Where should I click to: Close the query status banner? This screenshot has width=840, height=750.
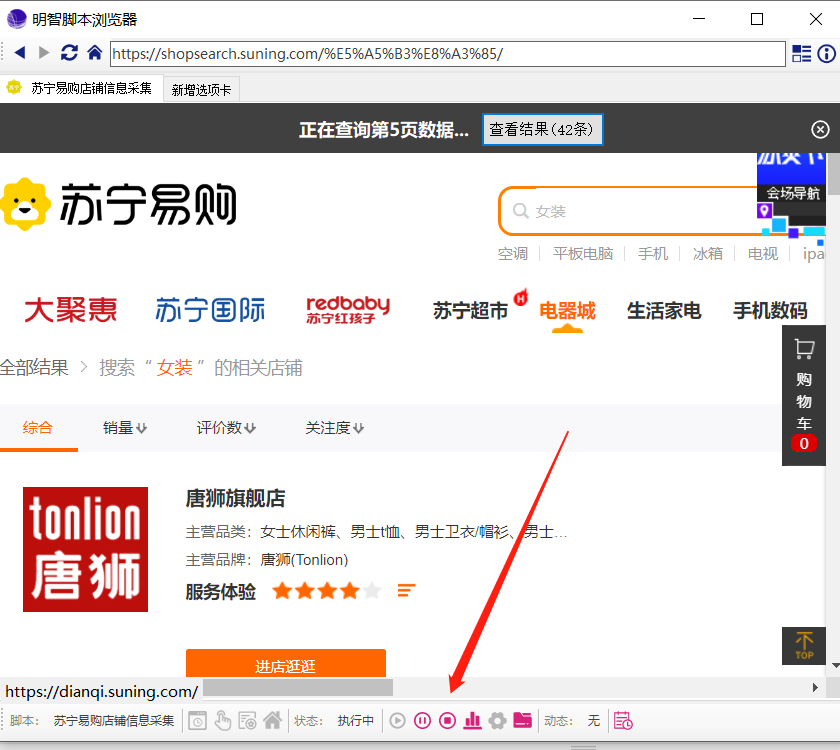coord(820,129)
